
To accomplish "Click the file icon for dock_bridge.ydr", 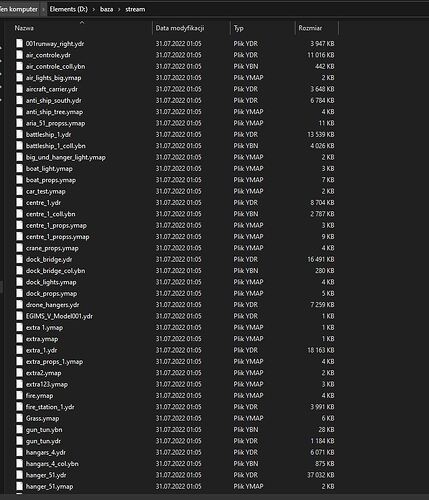I will click(x=20, y=259).
